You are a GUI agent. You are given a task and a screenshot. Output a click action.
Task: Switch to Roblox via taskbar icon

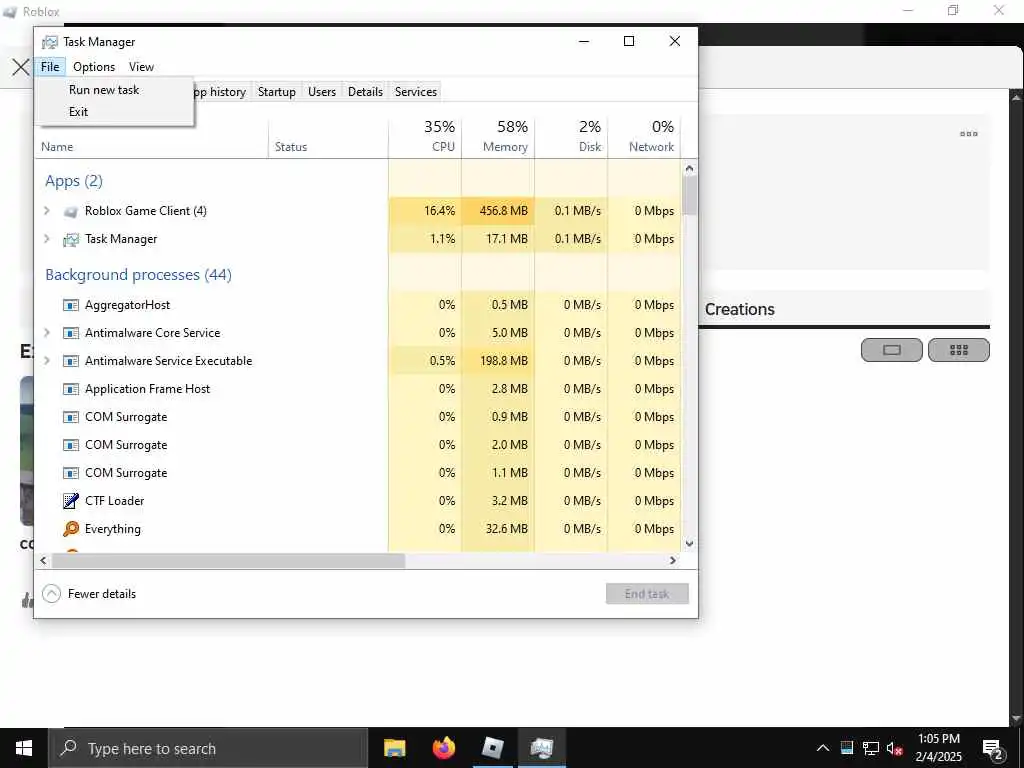click(x=492, y=748)
